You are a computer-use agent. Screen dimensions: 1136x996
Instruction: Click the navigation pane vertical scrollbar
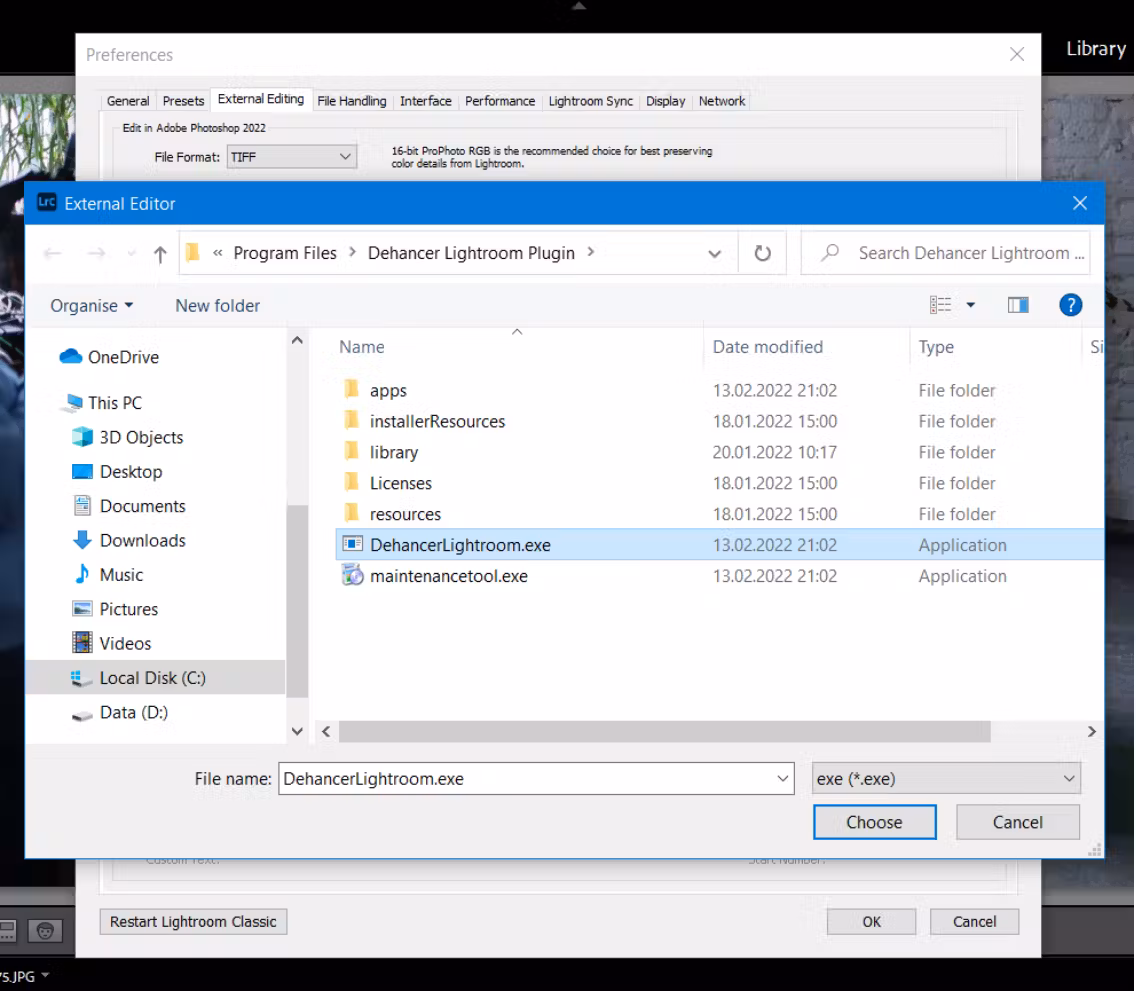(297, 601)
